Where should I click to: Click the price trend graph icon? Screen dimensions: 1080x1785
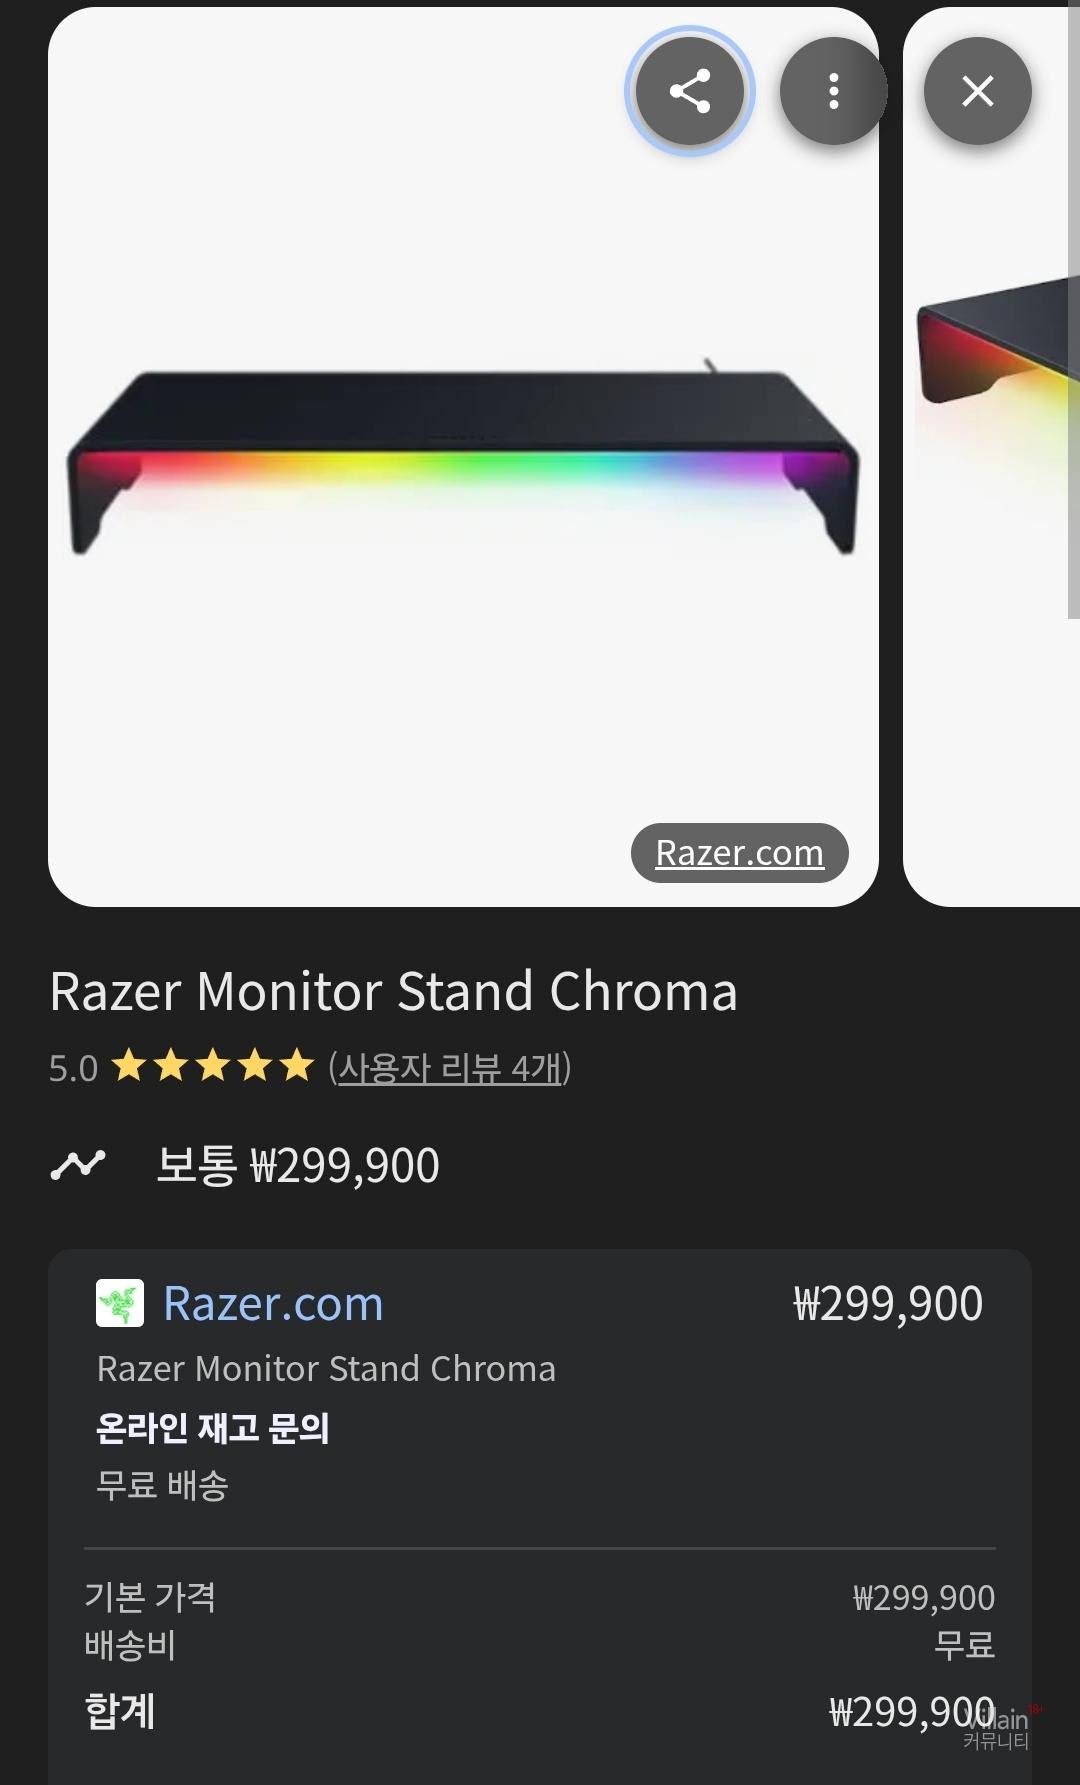point(78,1165)
